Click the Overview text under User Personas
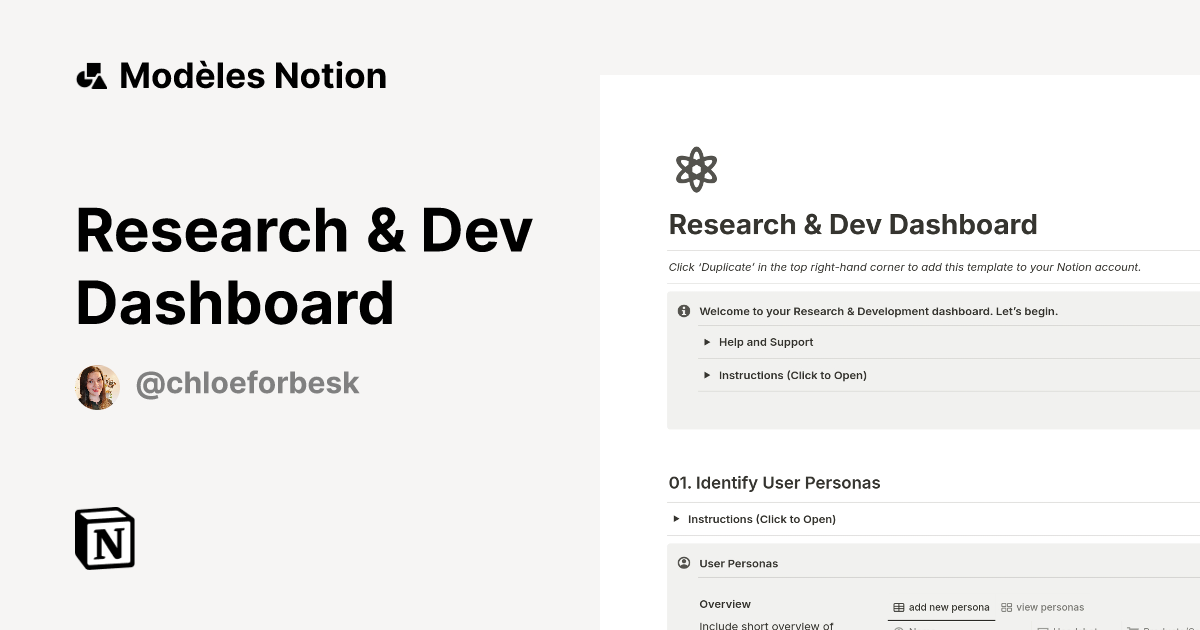The height and width of the screenshot is (630, 1200). click(x=725, y=604)
